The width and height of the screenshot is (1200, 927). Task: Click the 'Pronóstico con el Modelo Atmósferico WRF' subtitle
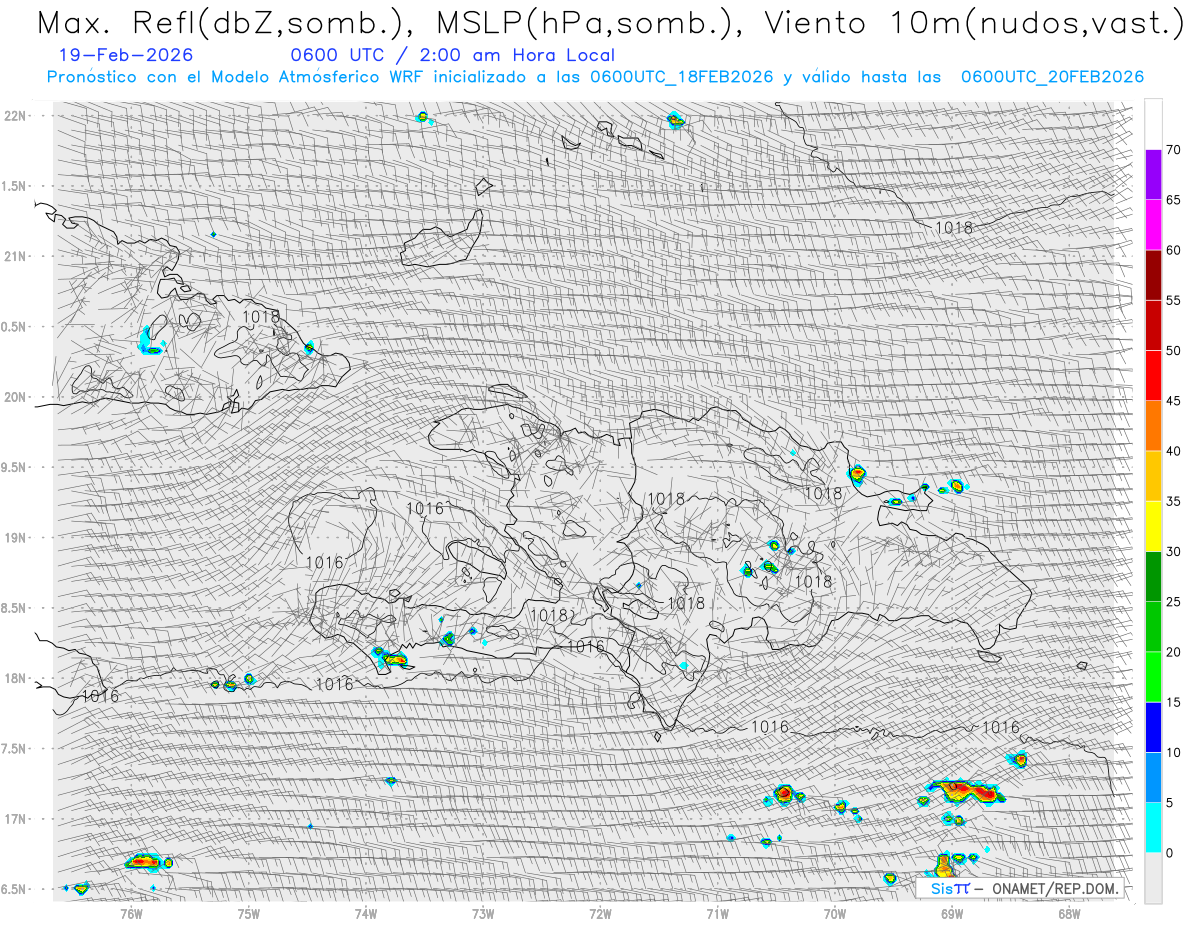tap(233, 77)
